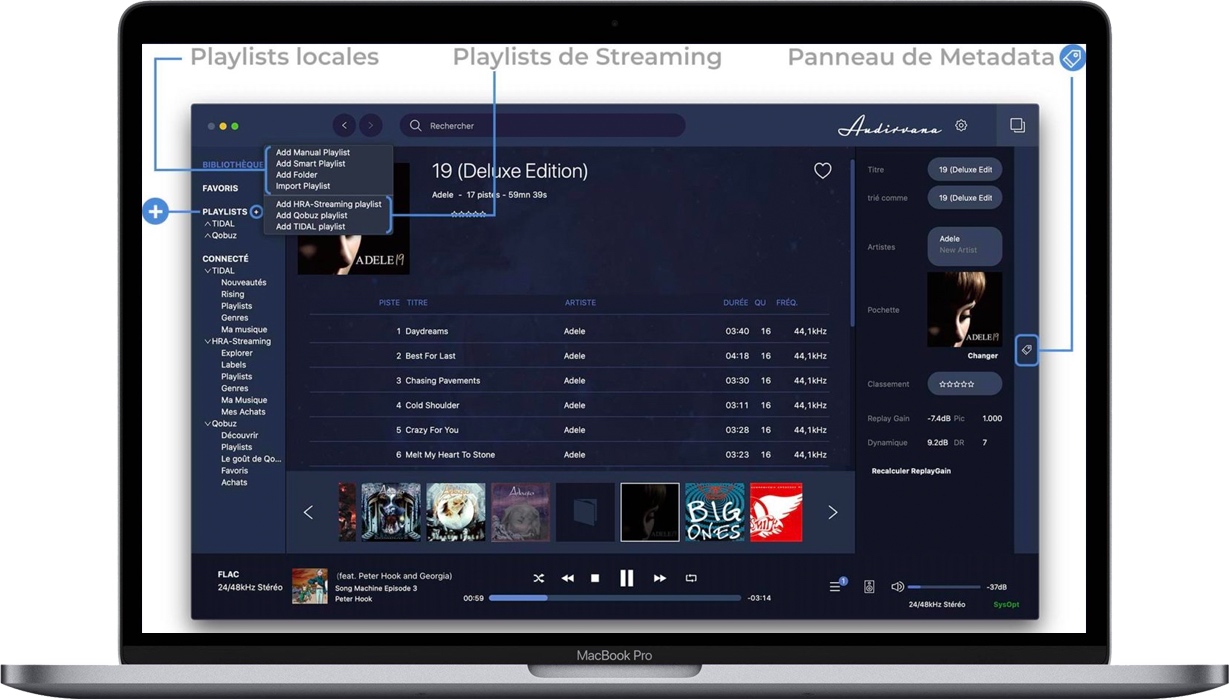The width and height of the screenshot is (1230, 700).
Task: Add album to favorites with heart icon
Action: tap(822, 171)
